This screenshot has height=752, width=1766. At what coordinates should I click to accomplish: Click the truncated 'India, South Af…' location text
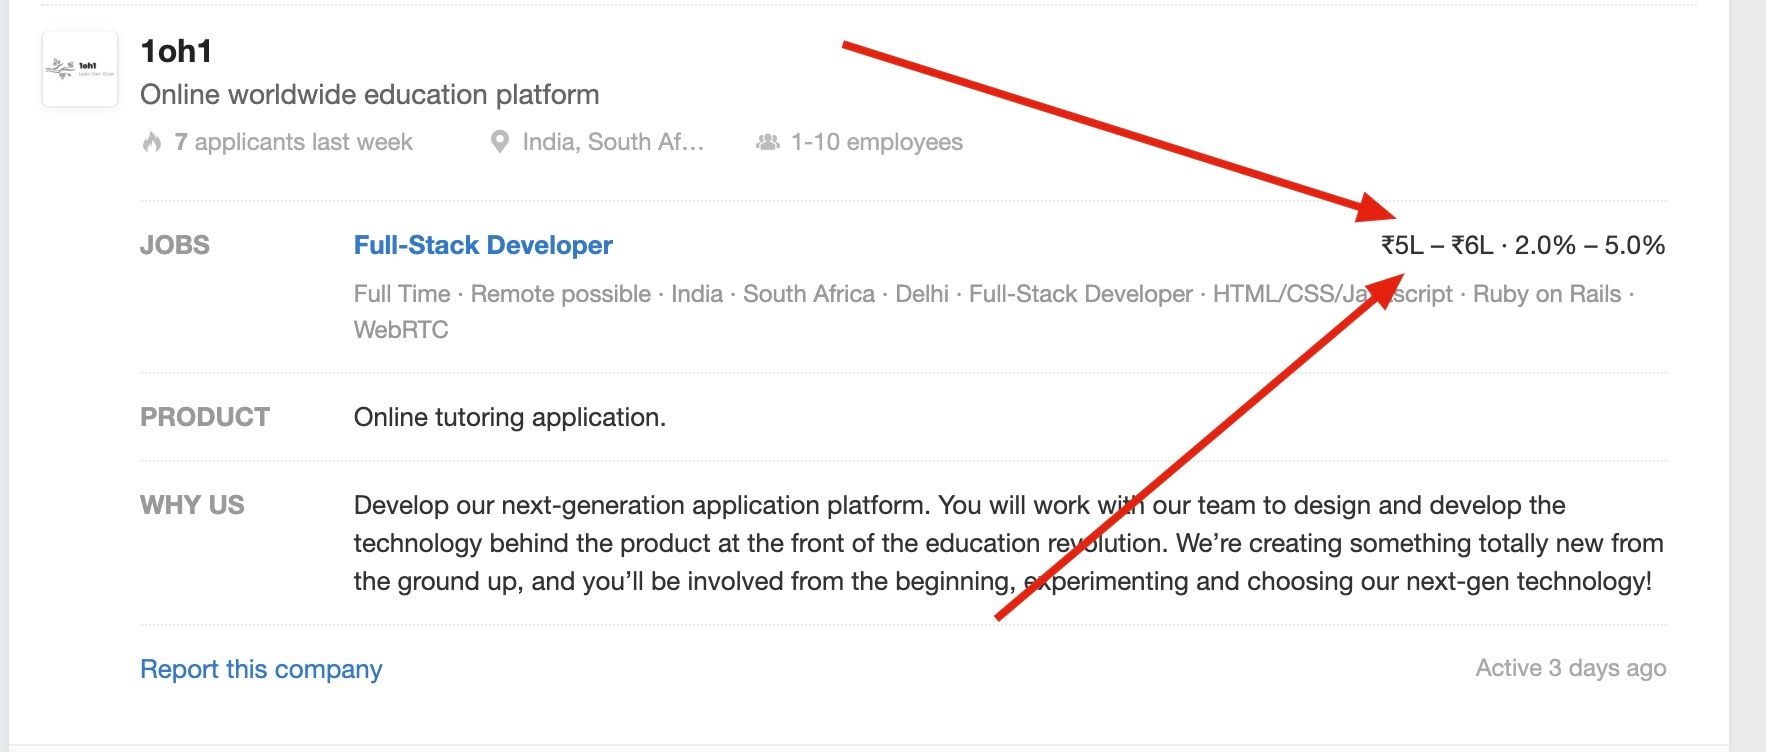click(x=613, y=142)
